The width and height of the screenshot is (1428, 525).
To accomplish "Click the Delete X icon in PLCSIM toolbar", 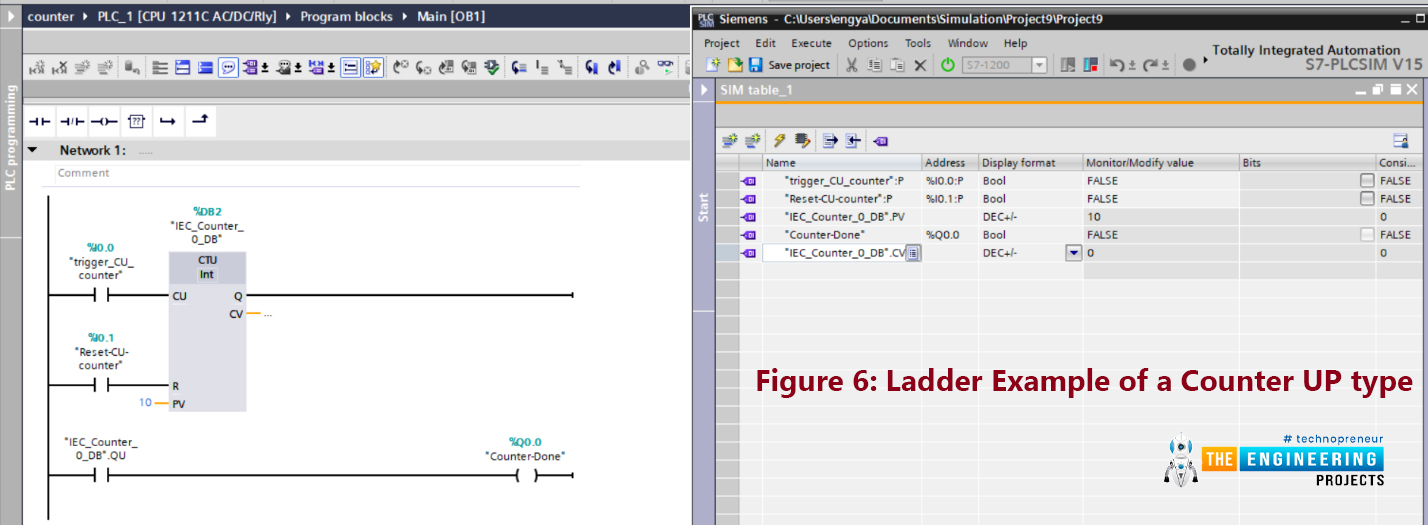I will pyautogui.click(x=920, y=65).
